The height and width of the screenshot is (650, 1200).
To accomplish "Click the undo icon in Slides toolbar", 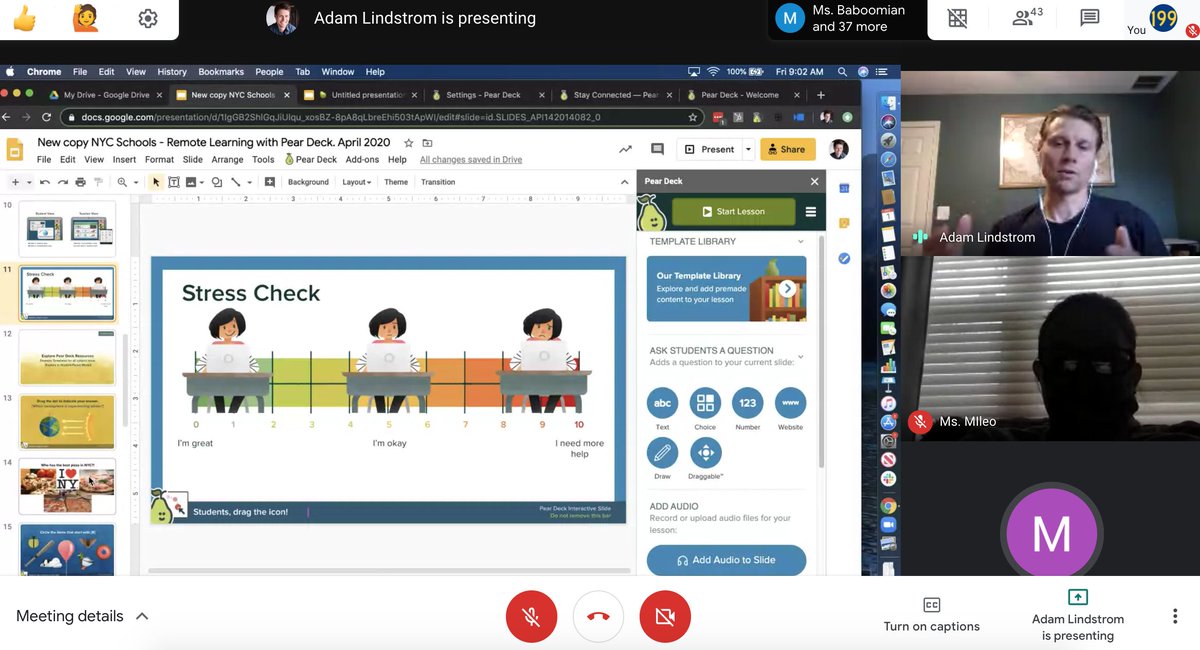I will (46, 182).
